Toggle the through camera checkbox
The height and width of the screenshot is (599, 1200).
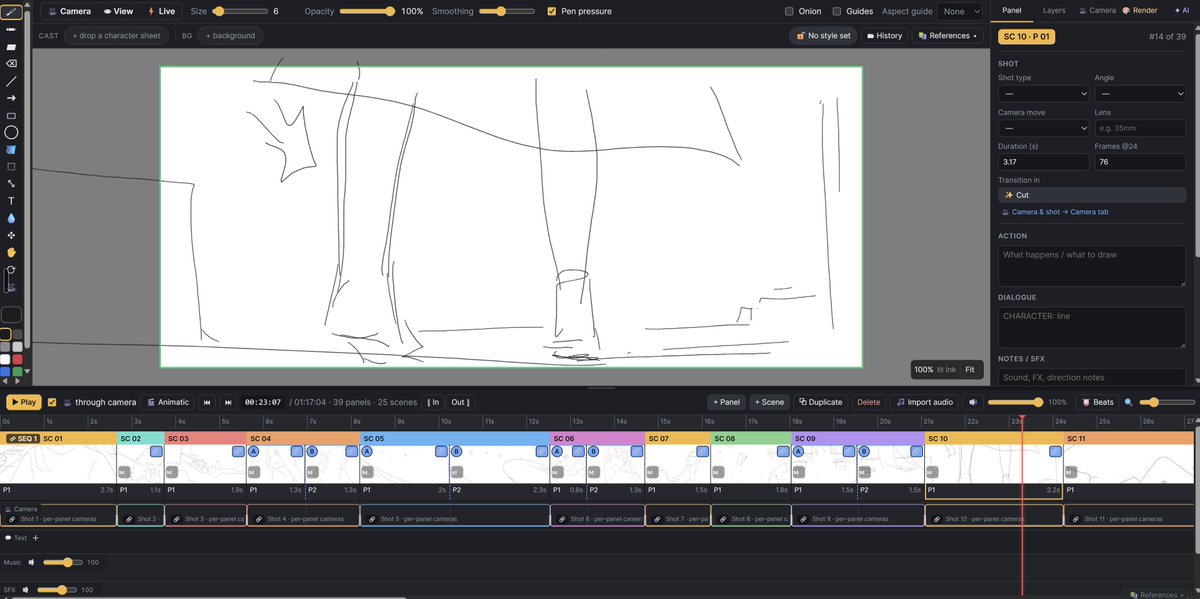(52, 402)
